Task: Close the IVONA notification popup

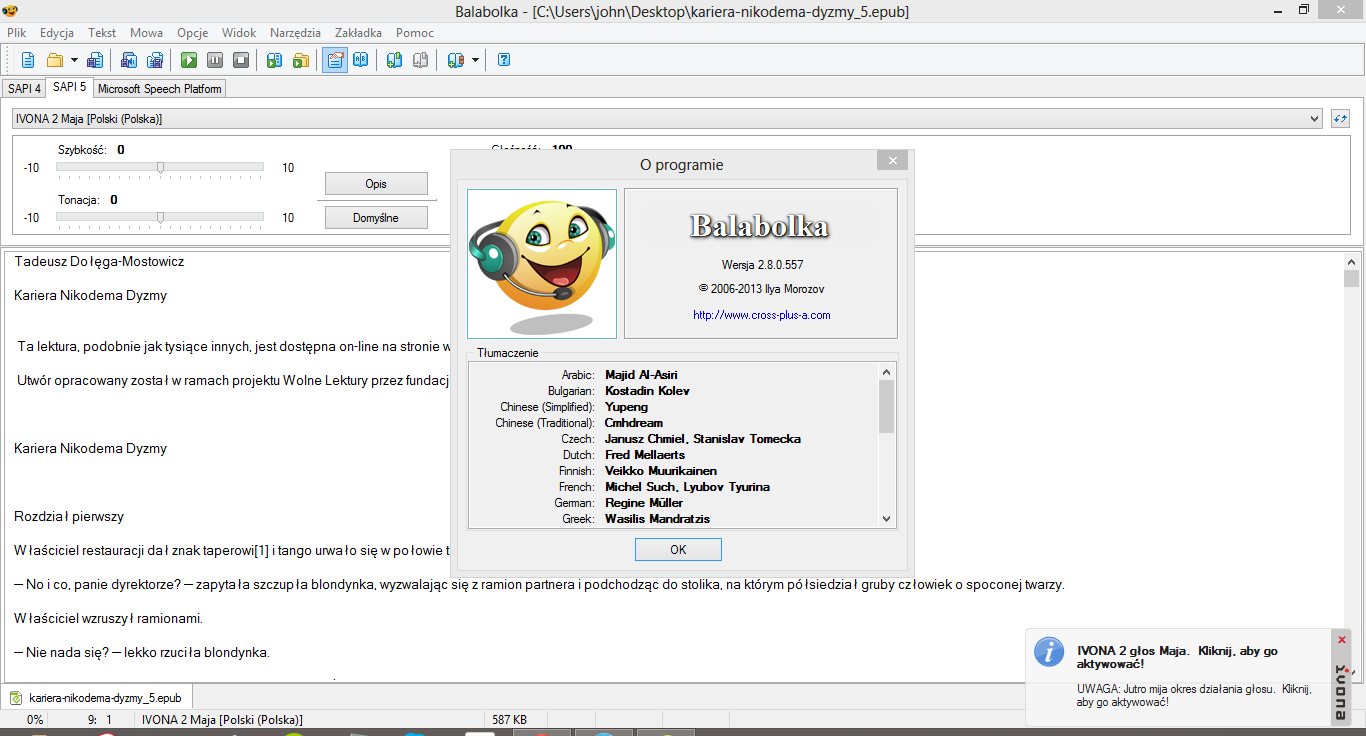Action: (x=1342, y=640)
